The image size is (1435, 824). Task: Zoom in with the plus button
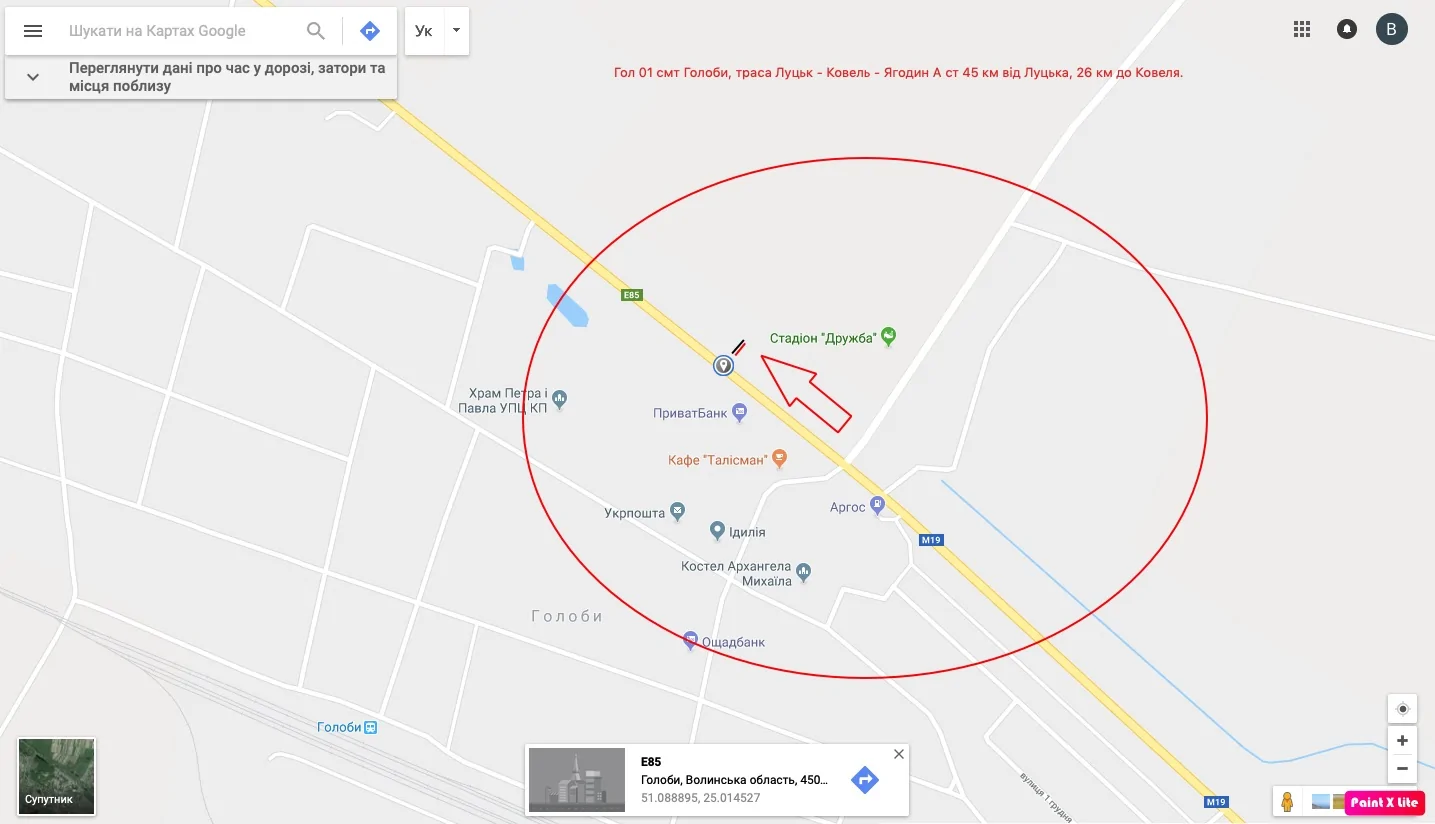[1402, 741]
